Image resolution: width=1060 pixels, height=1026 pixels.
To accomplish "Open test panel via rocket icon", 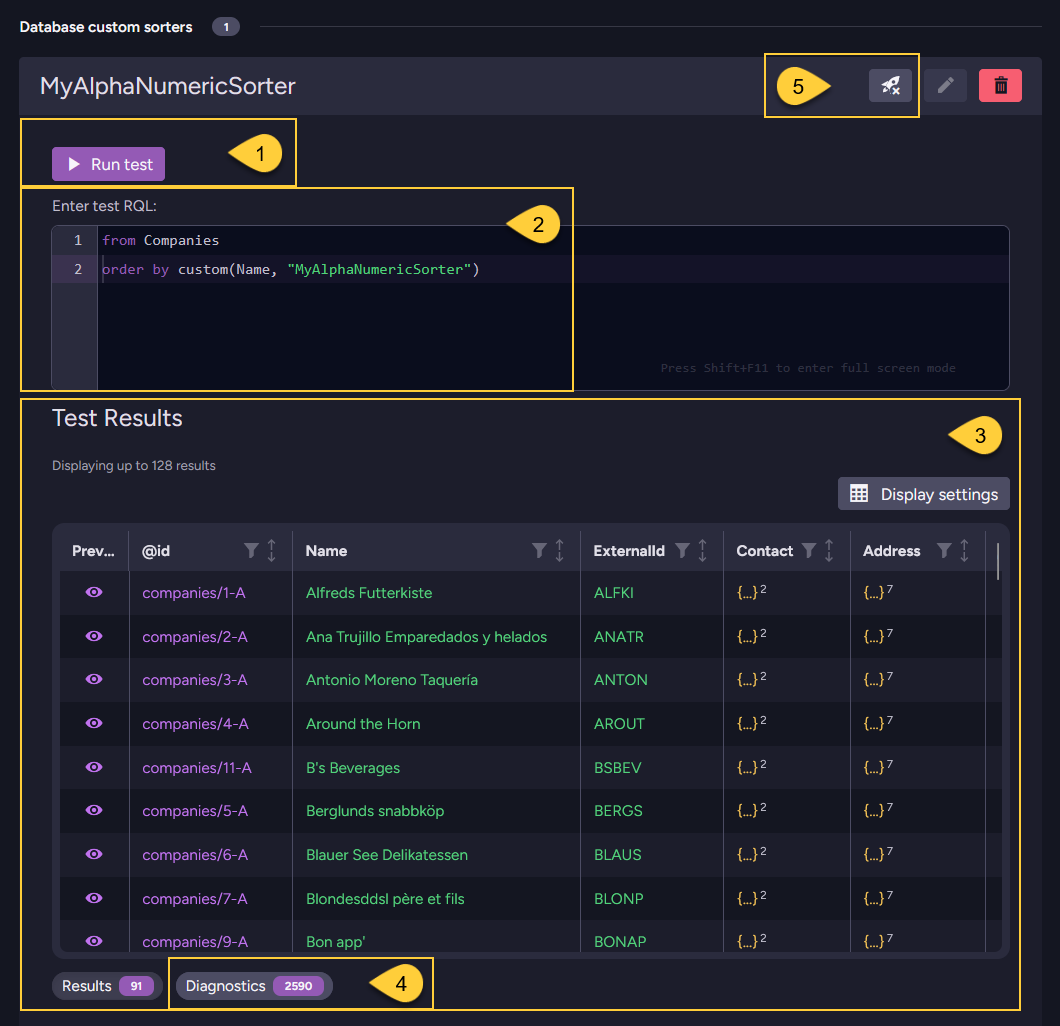I will [890, 86].
